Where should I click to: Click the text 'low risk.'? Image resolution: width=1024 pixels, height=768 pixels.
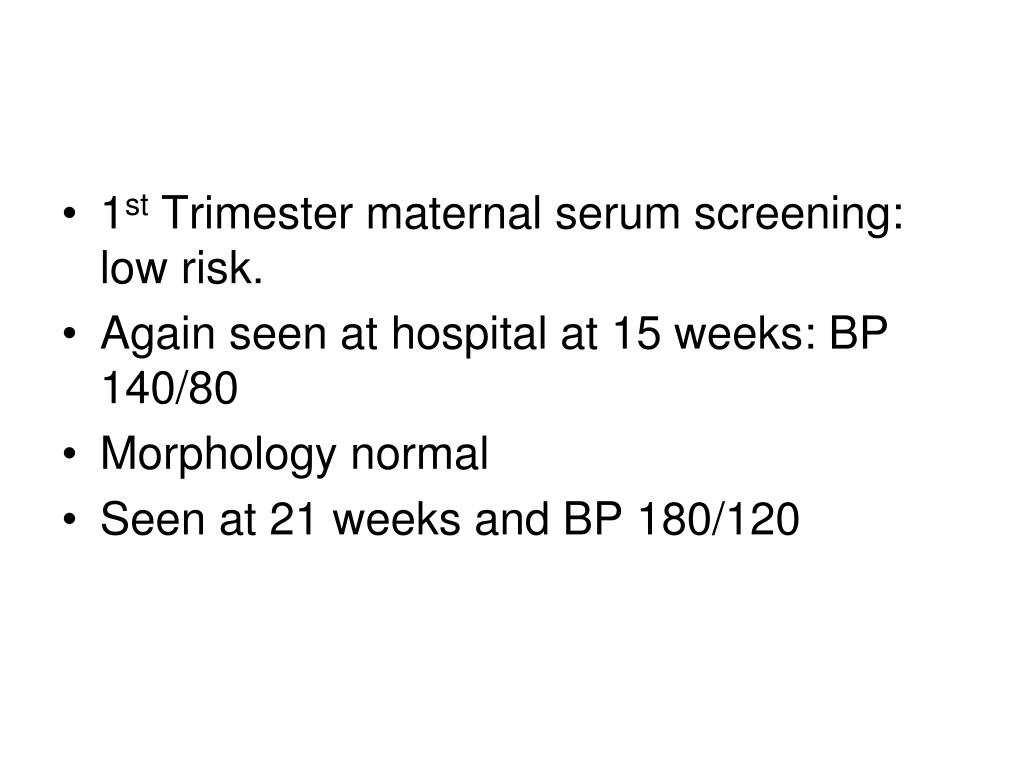coord(182,268)
